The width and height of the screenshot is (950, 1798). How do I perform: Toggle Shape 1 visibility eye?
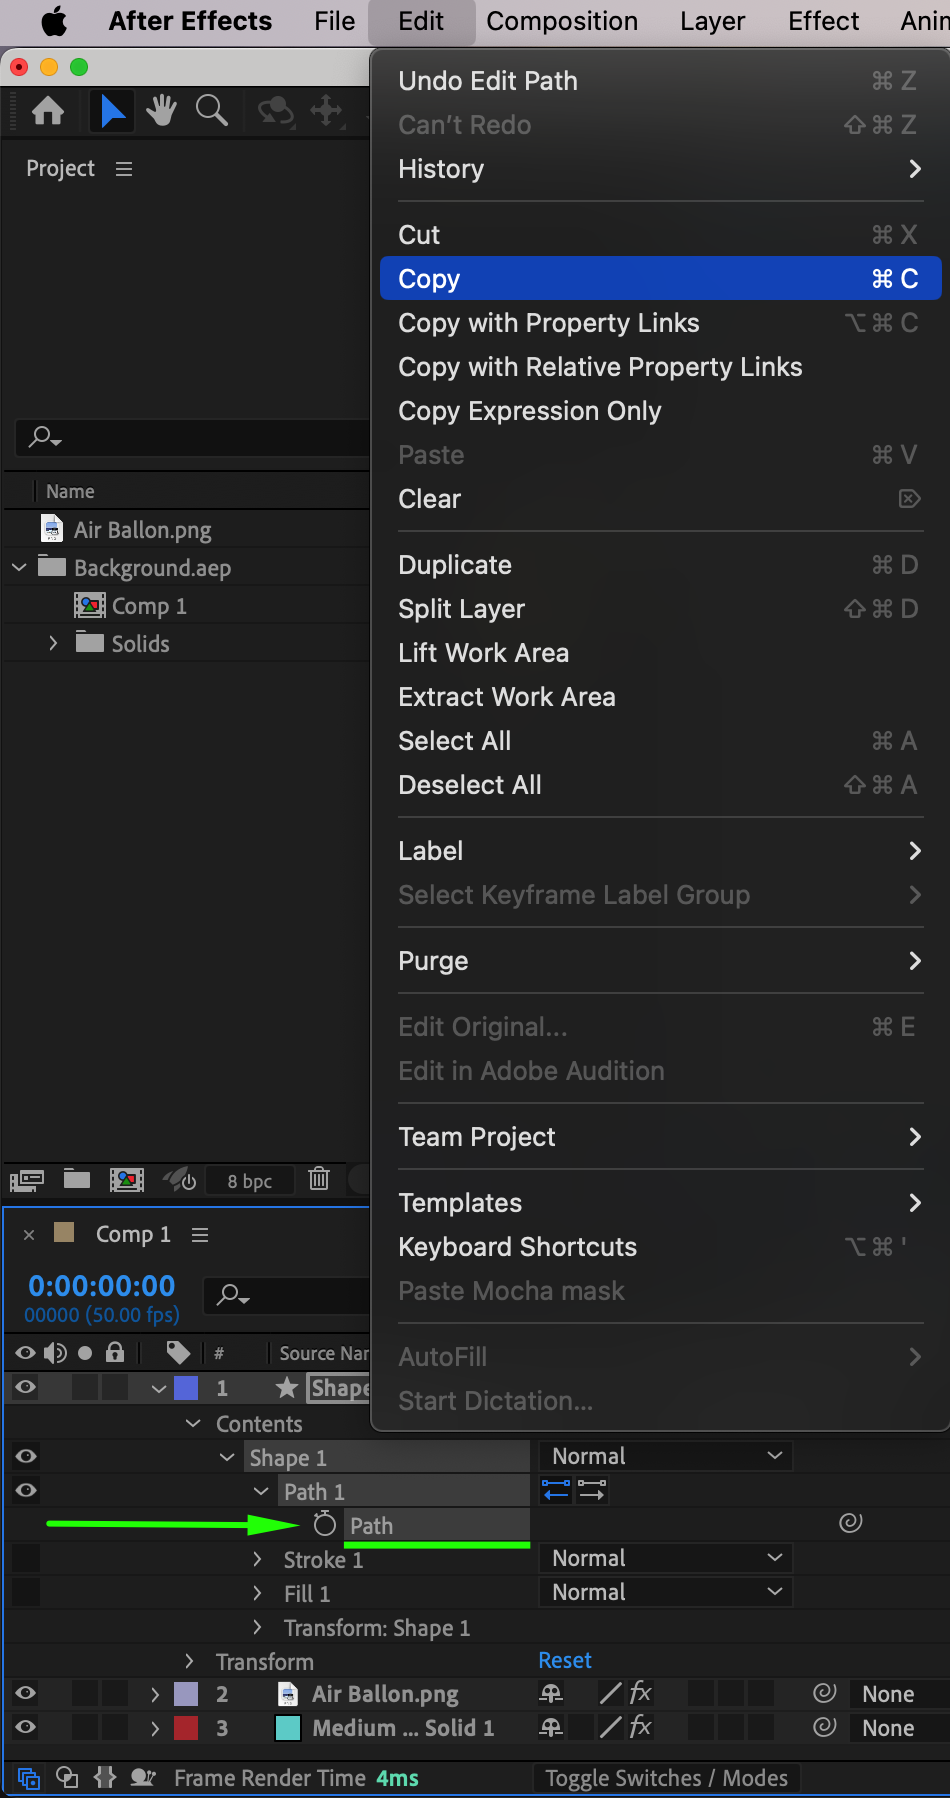(x=26, y=1456)
